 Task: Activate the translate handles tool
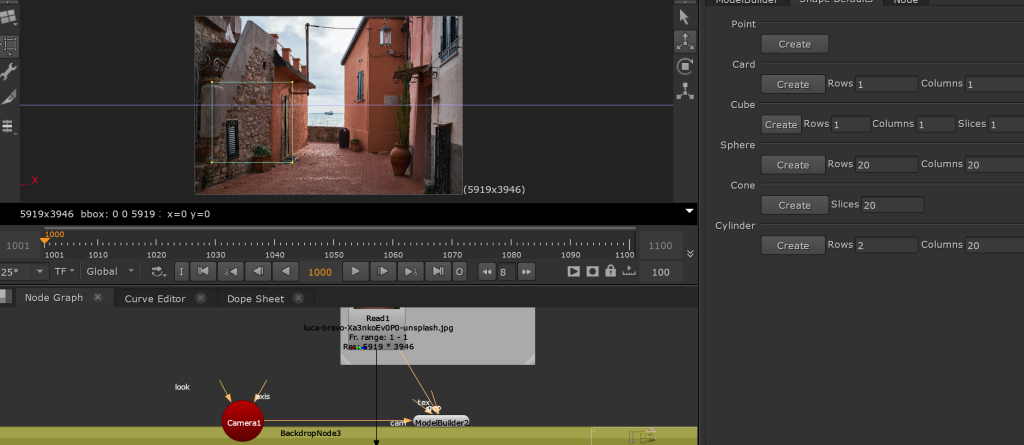coord(685,41)
